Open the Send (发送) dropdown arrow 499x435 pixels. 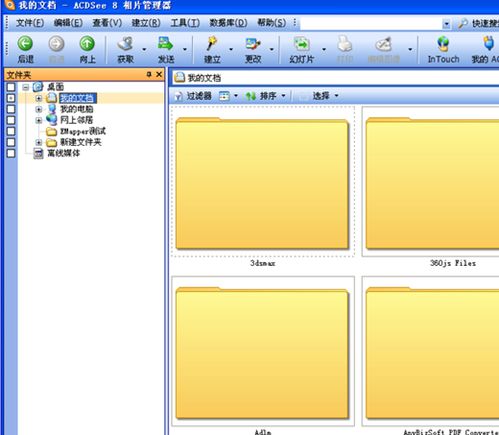[185, 49]
